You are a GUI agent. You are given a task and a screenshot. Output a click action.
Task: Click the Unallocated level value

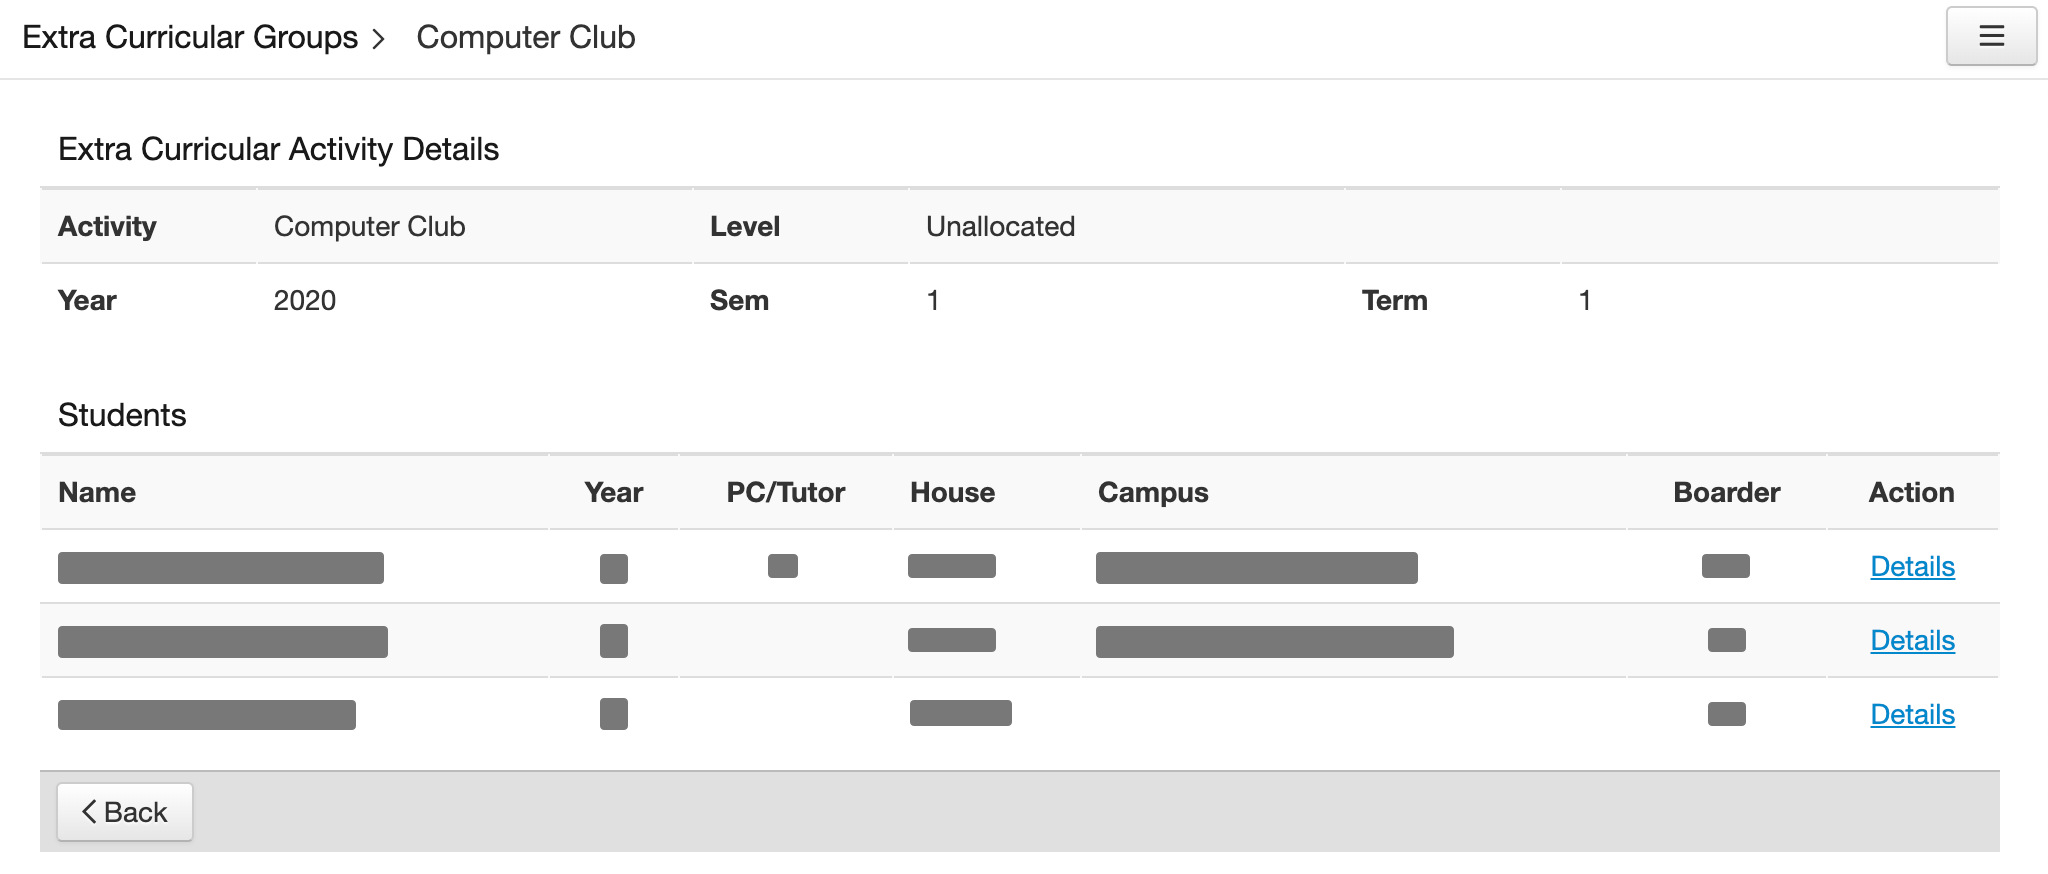[x=1000, y=227]
